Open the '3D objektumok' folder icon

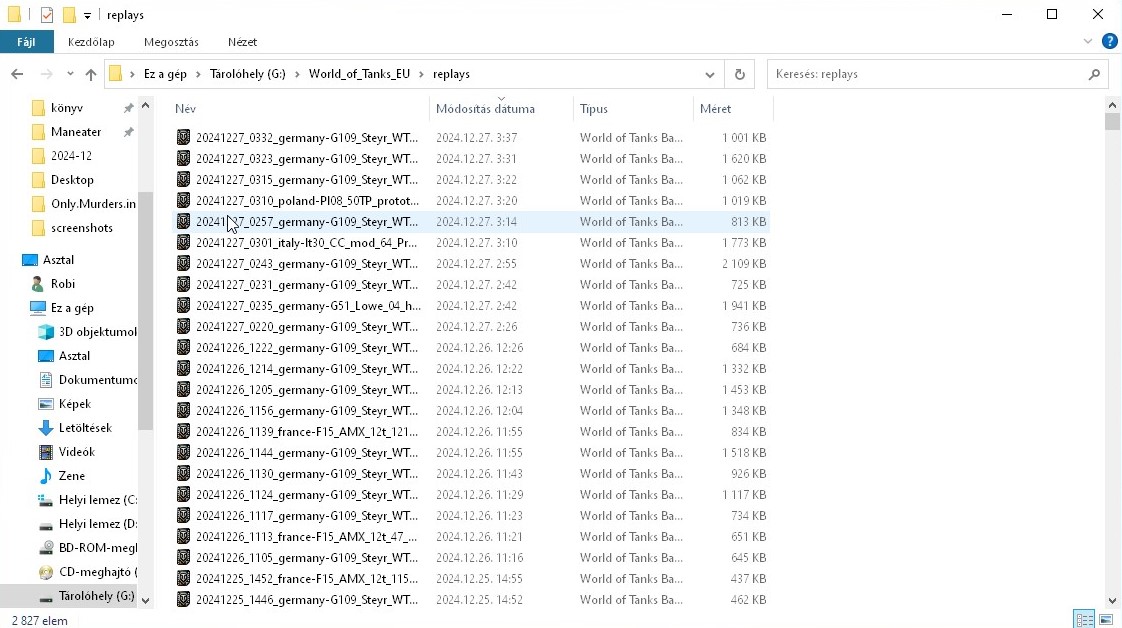pyautogui.click(x=46, y=332)
